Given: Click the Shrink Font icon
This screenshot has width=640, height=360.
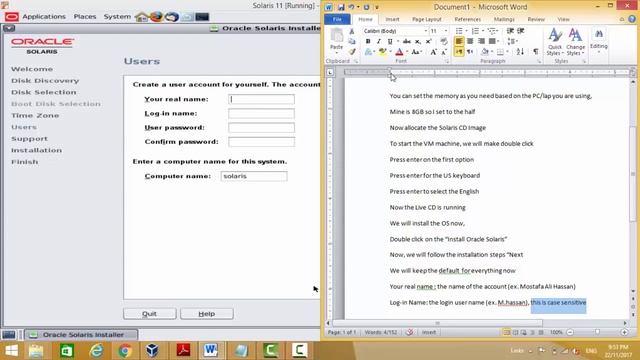Looking at the screenshot, I should [444, 52].
